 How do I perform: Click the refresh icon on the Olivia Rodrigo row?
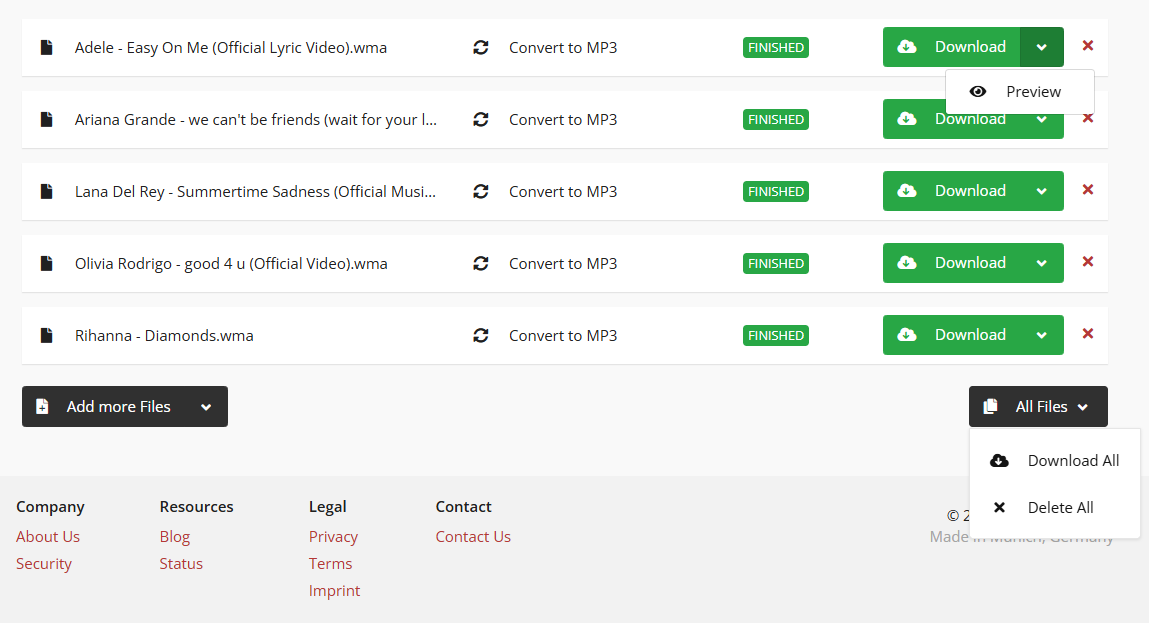point(481,263)
